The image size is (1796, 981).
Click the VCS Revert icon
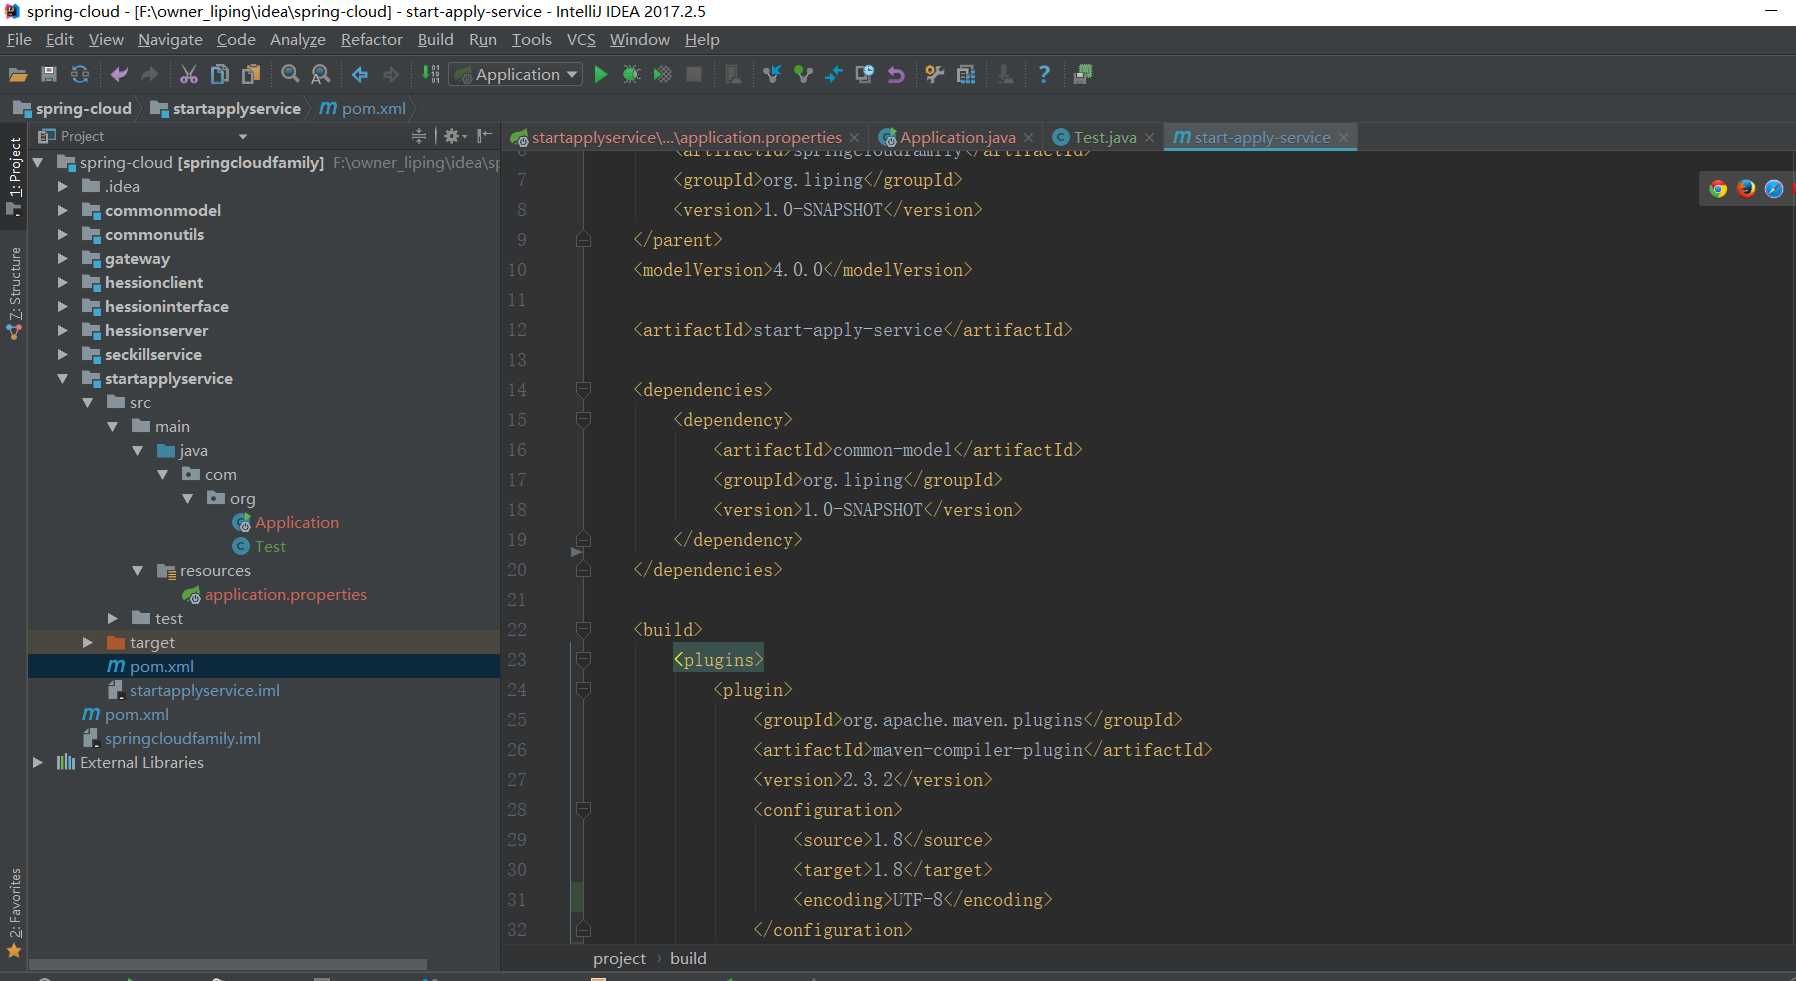(896, 74)
